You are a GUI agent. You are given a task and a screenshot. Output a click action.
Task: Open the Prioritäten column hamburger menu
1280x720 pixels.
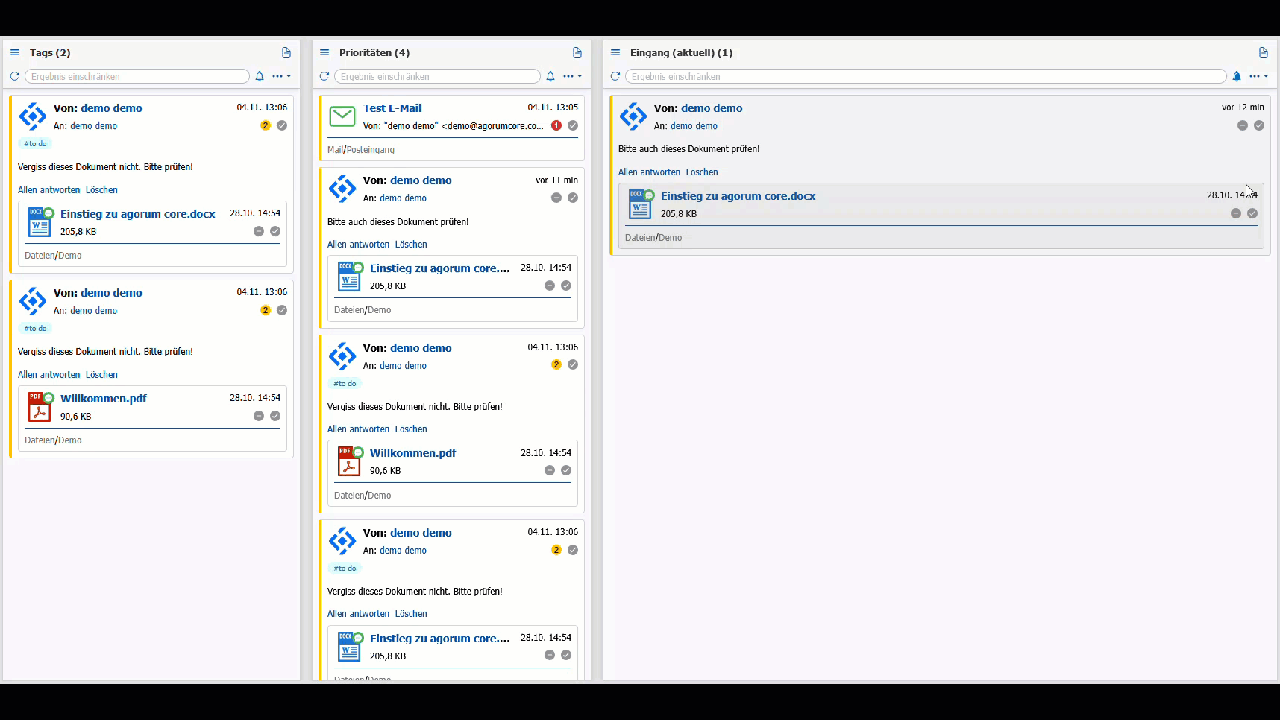coord(324,52)
